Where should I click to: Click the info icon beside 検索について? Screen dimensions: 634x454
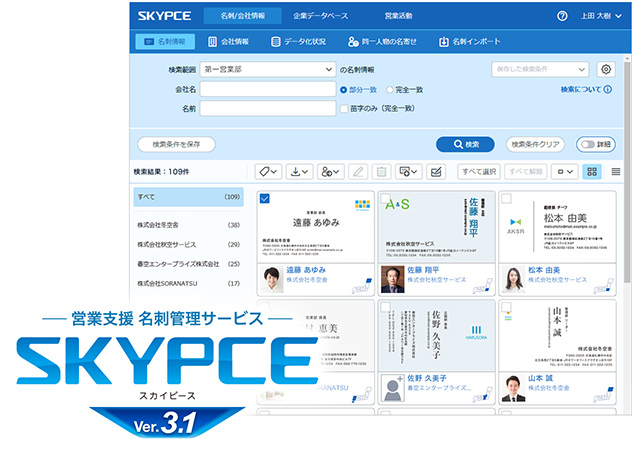pos(608,89)
